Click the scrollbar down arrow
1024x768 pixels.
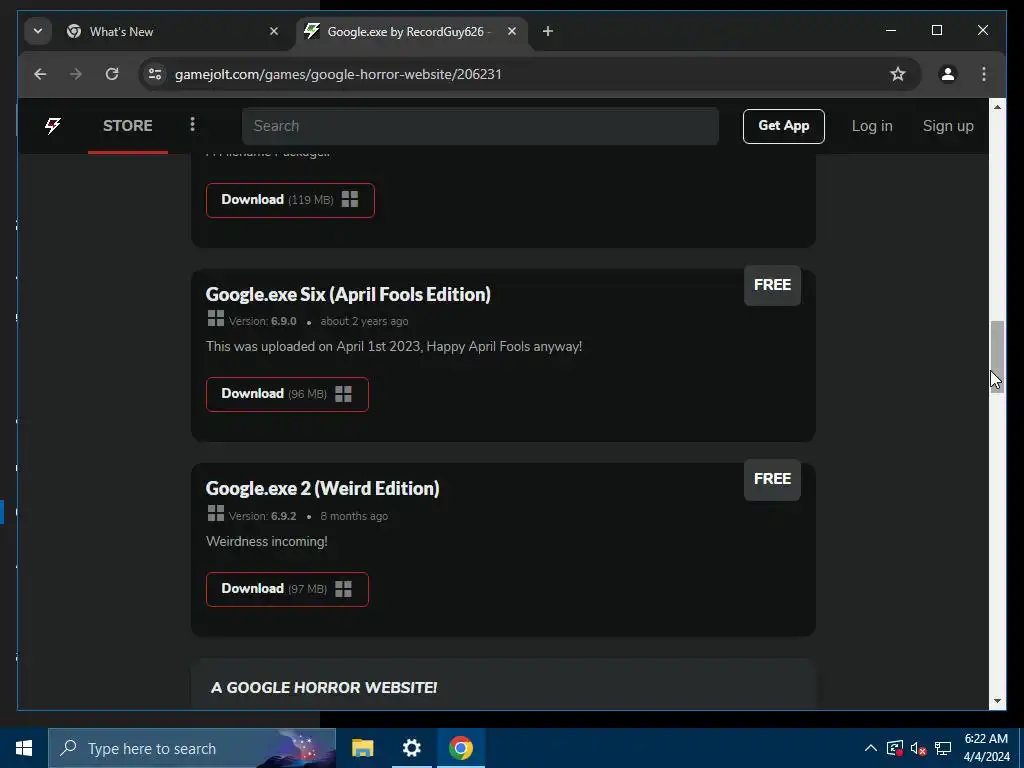pyautogui.click(x=997, y=701)
